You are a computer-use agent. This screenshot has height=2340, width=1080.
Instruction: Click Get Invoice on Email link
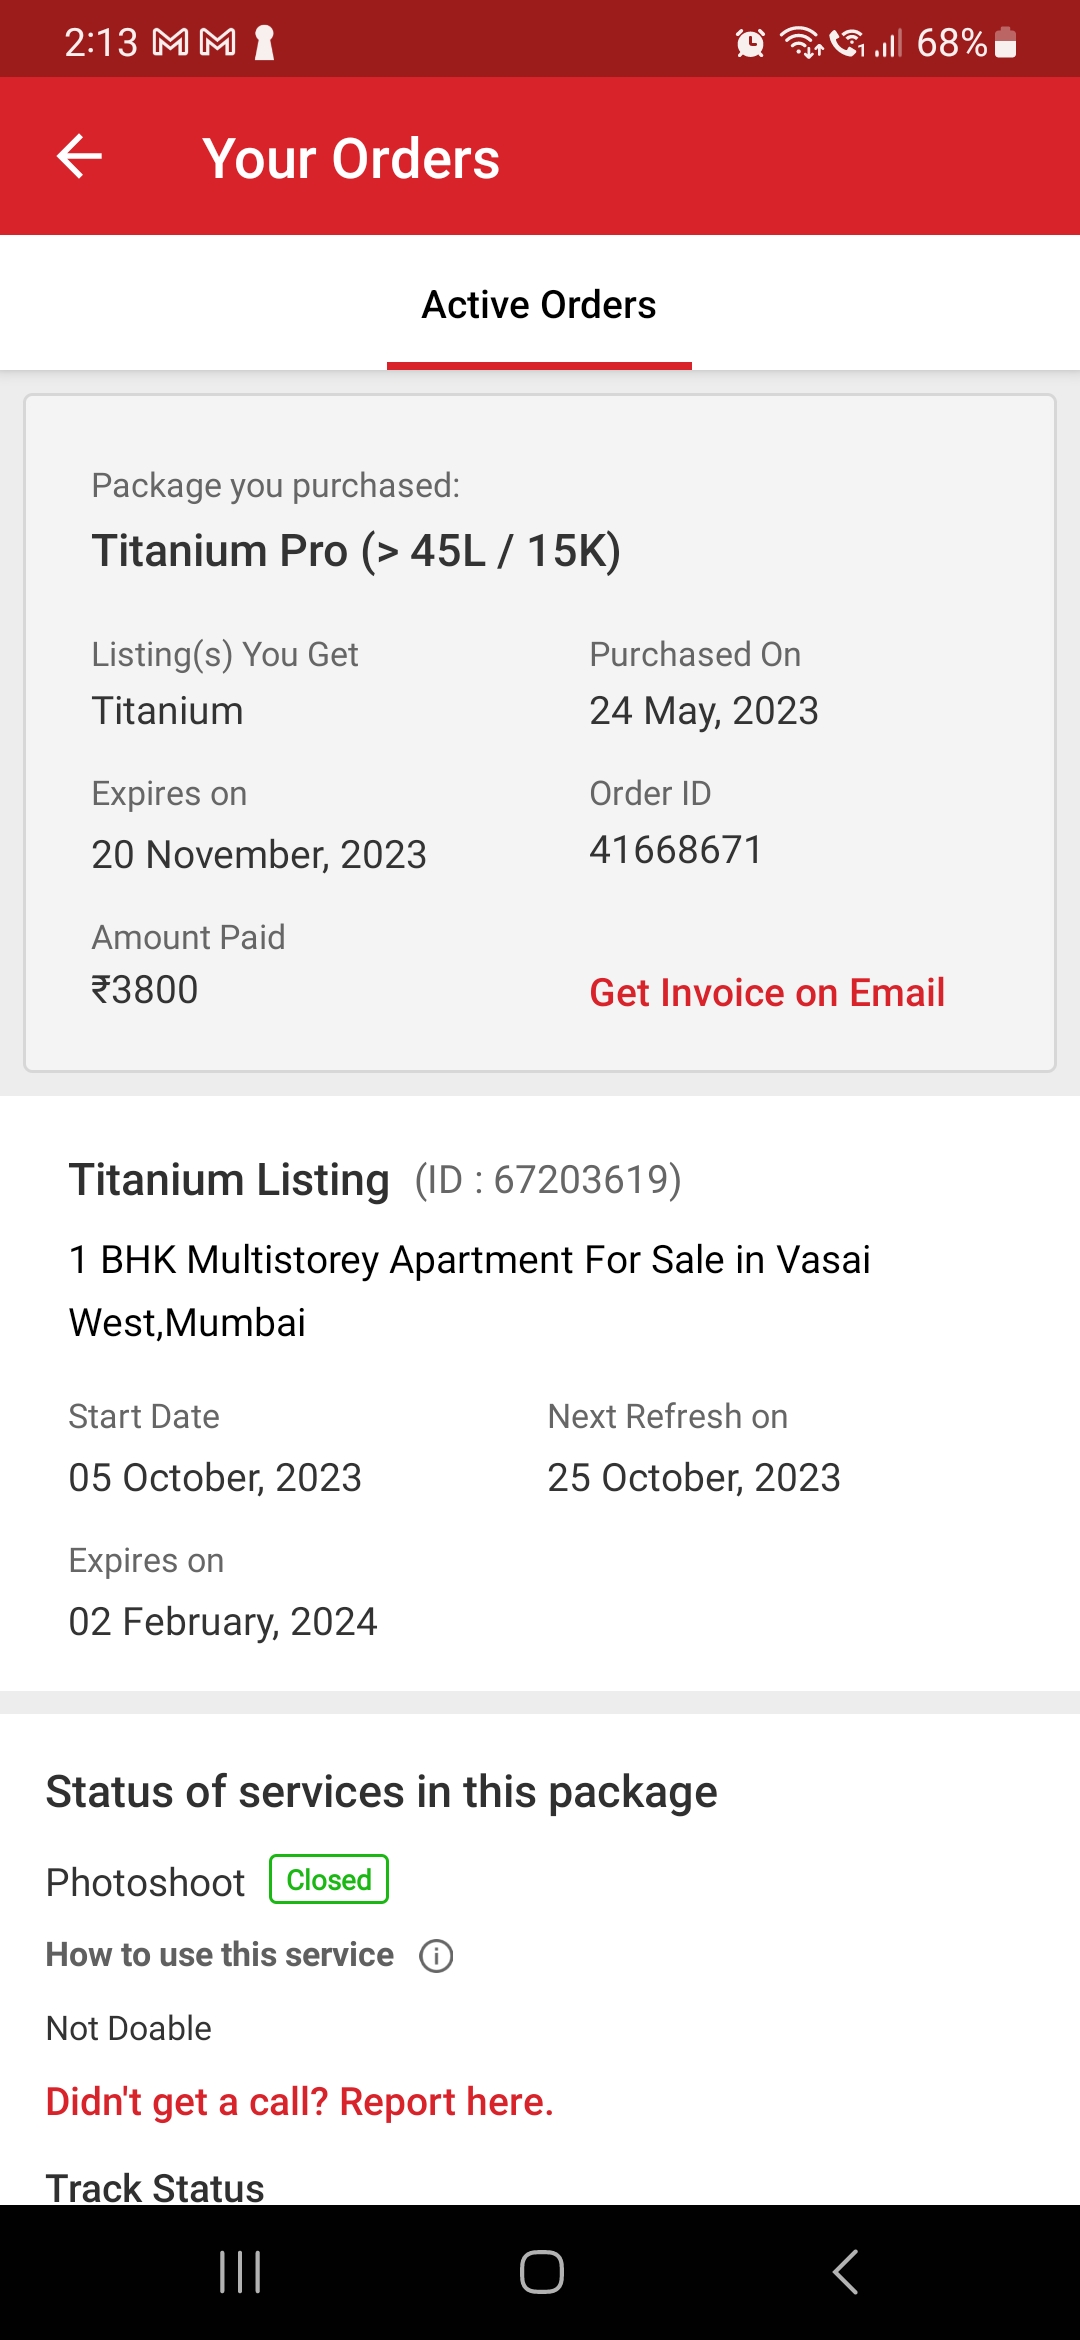(767, 993)
